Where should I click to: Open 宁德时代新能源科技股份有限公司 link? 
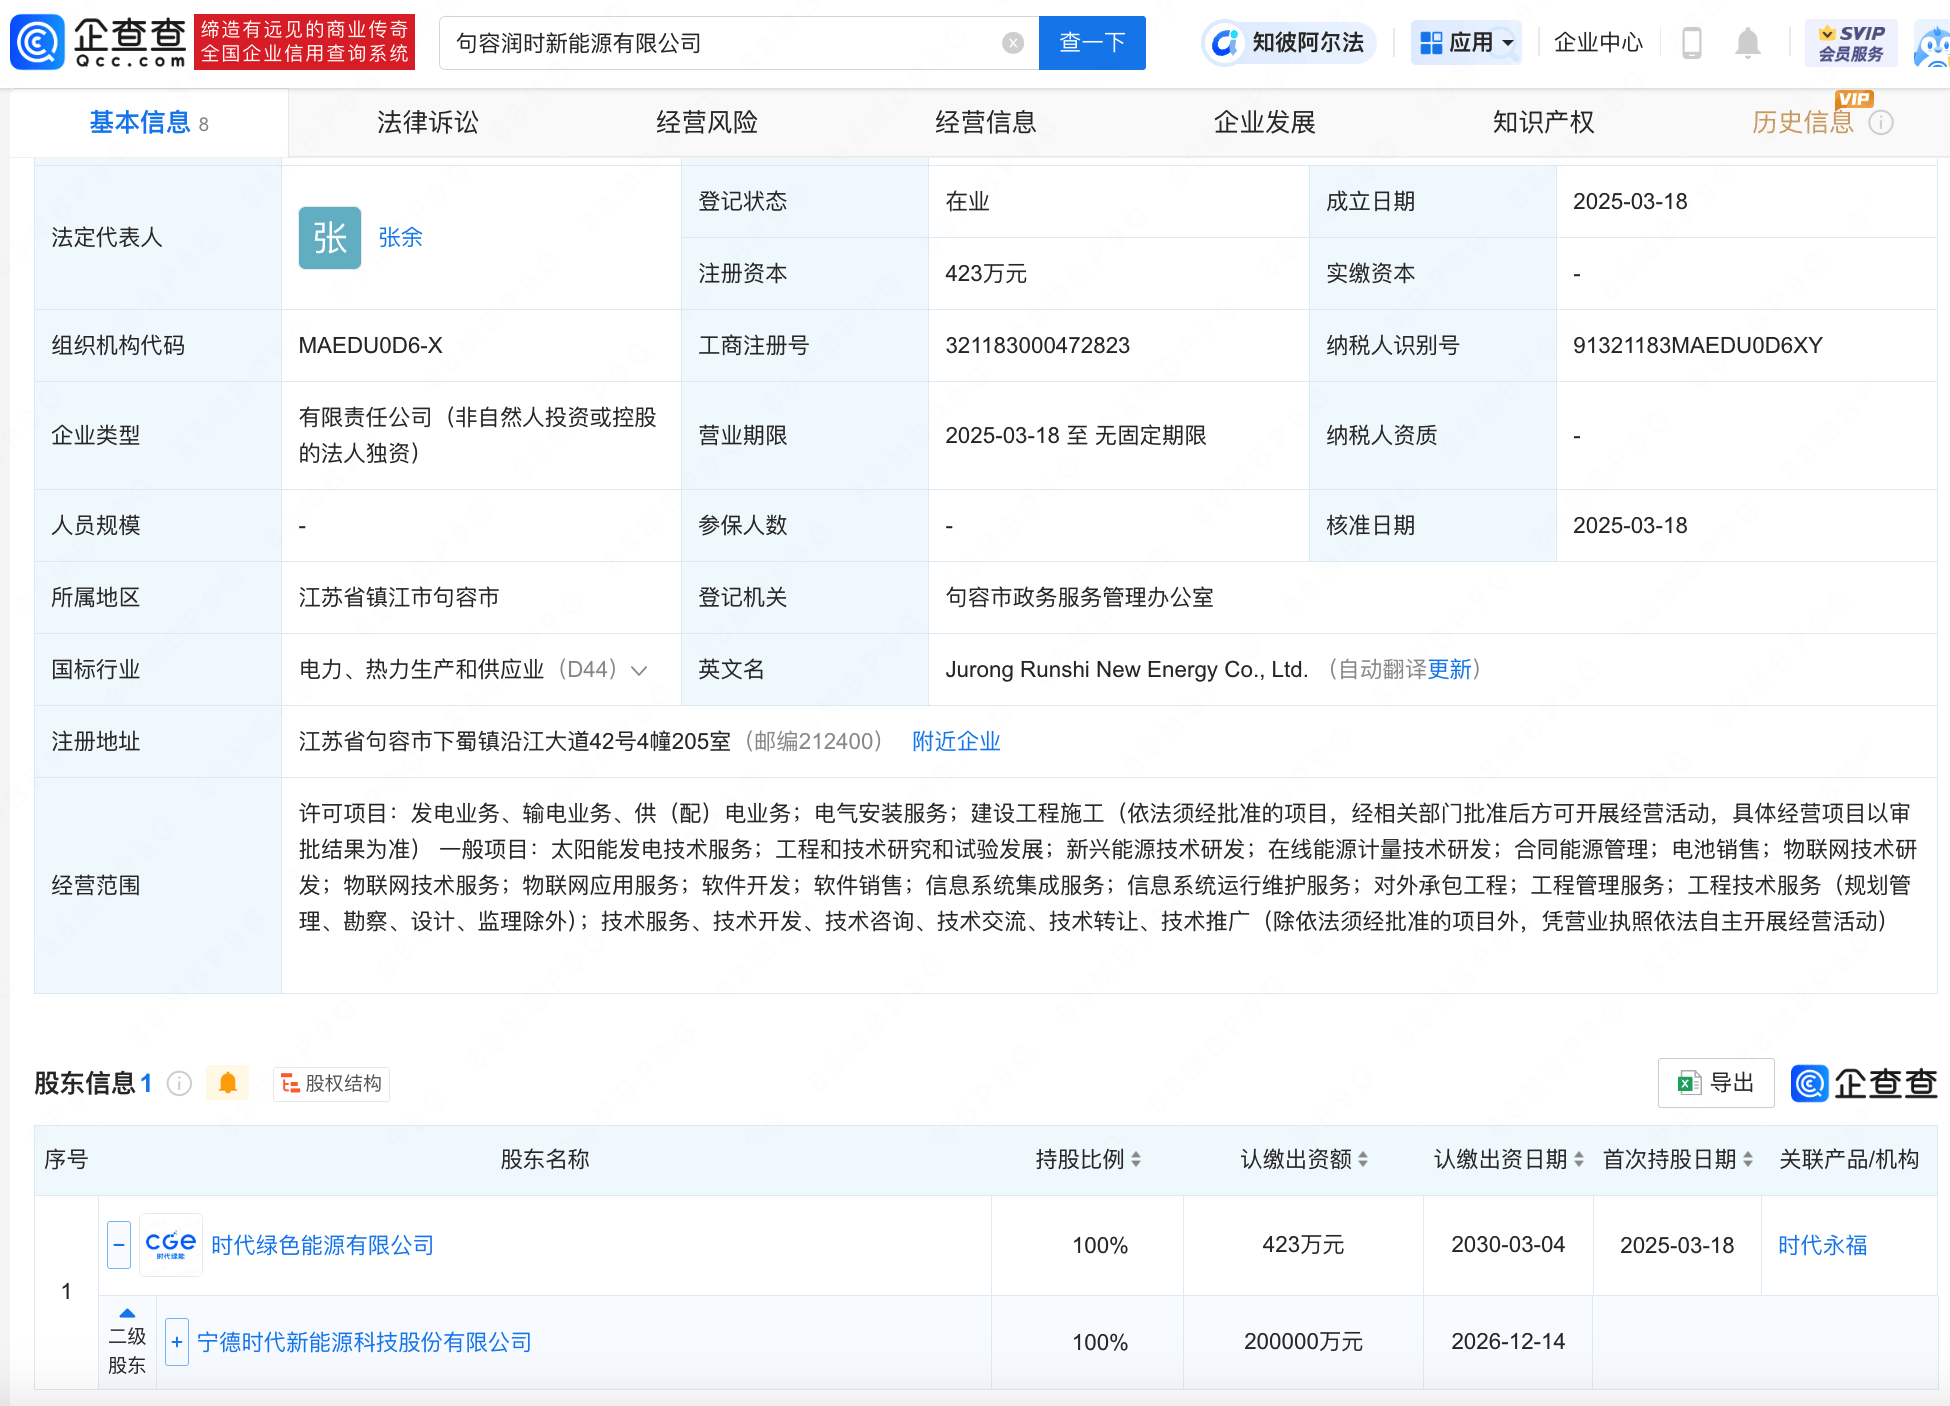364,1343
